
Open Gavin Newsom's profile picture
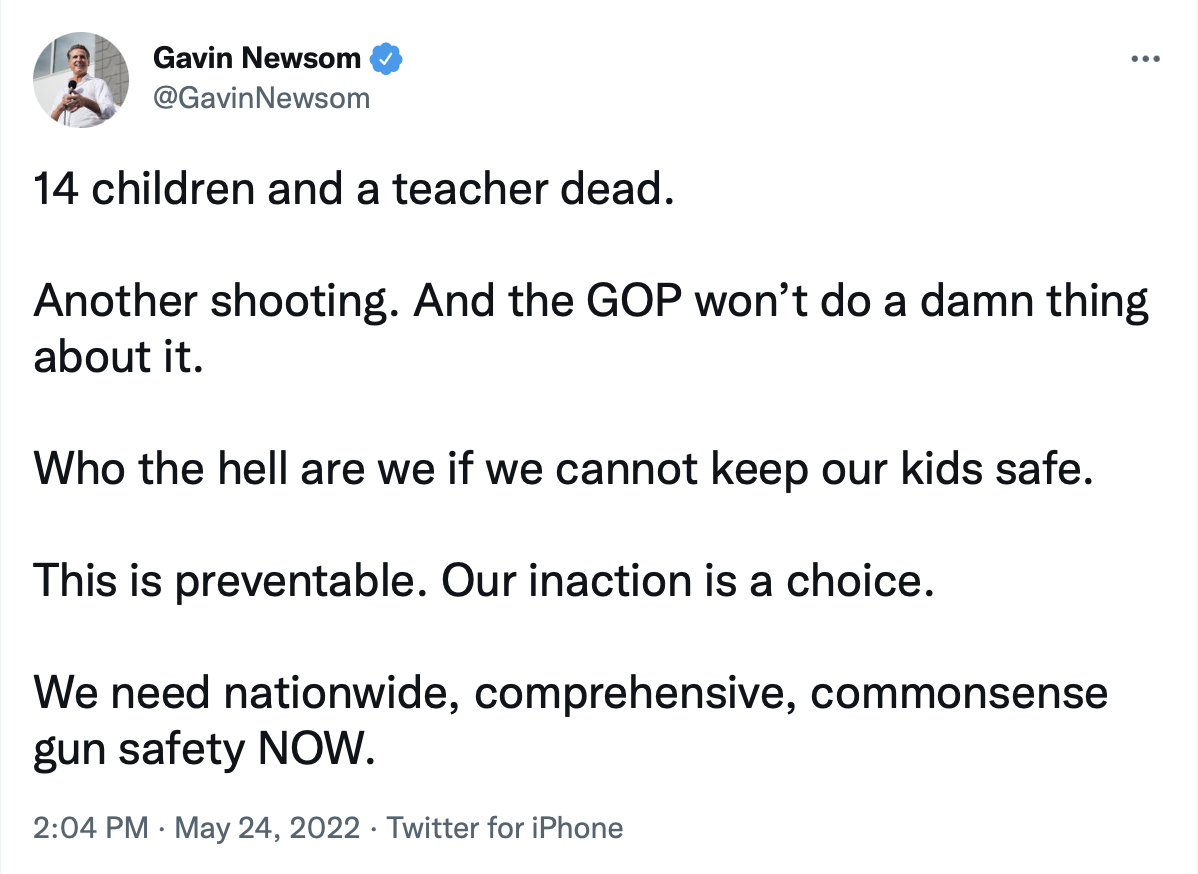81,79
